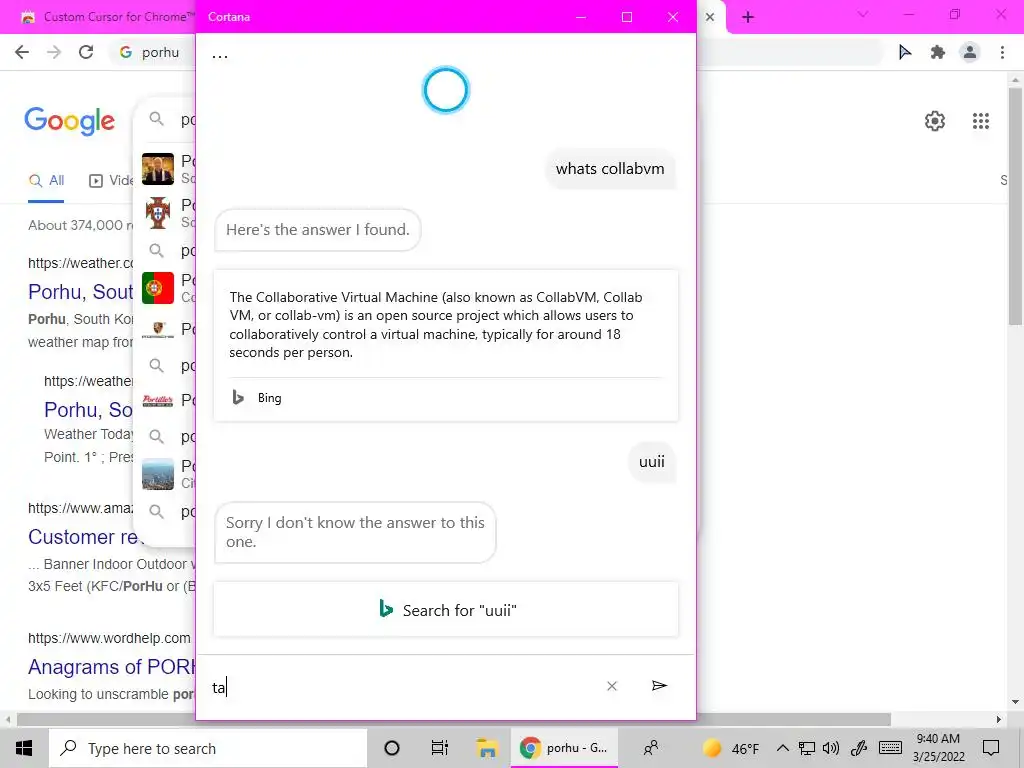This screenshot has width=1024, height=768.
Task: Open Windows Ink pen tray icon
Action: pos(859,748)
